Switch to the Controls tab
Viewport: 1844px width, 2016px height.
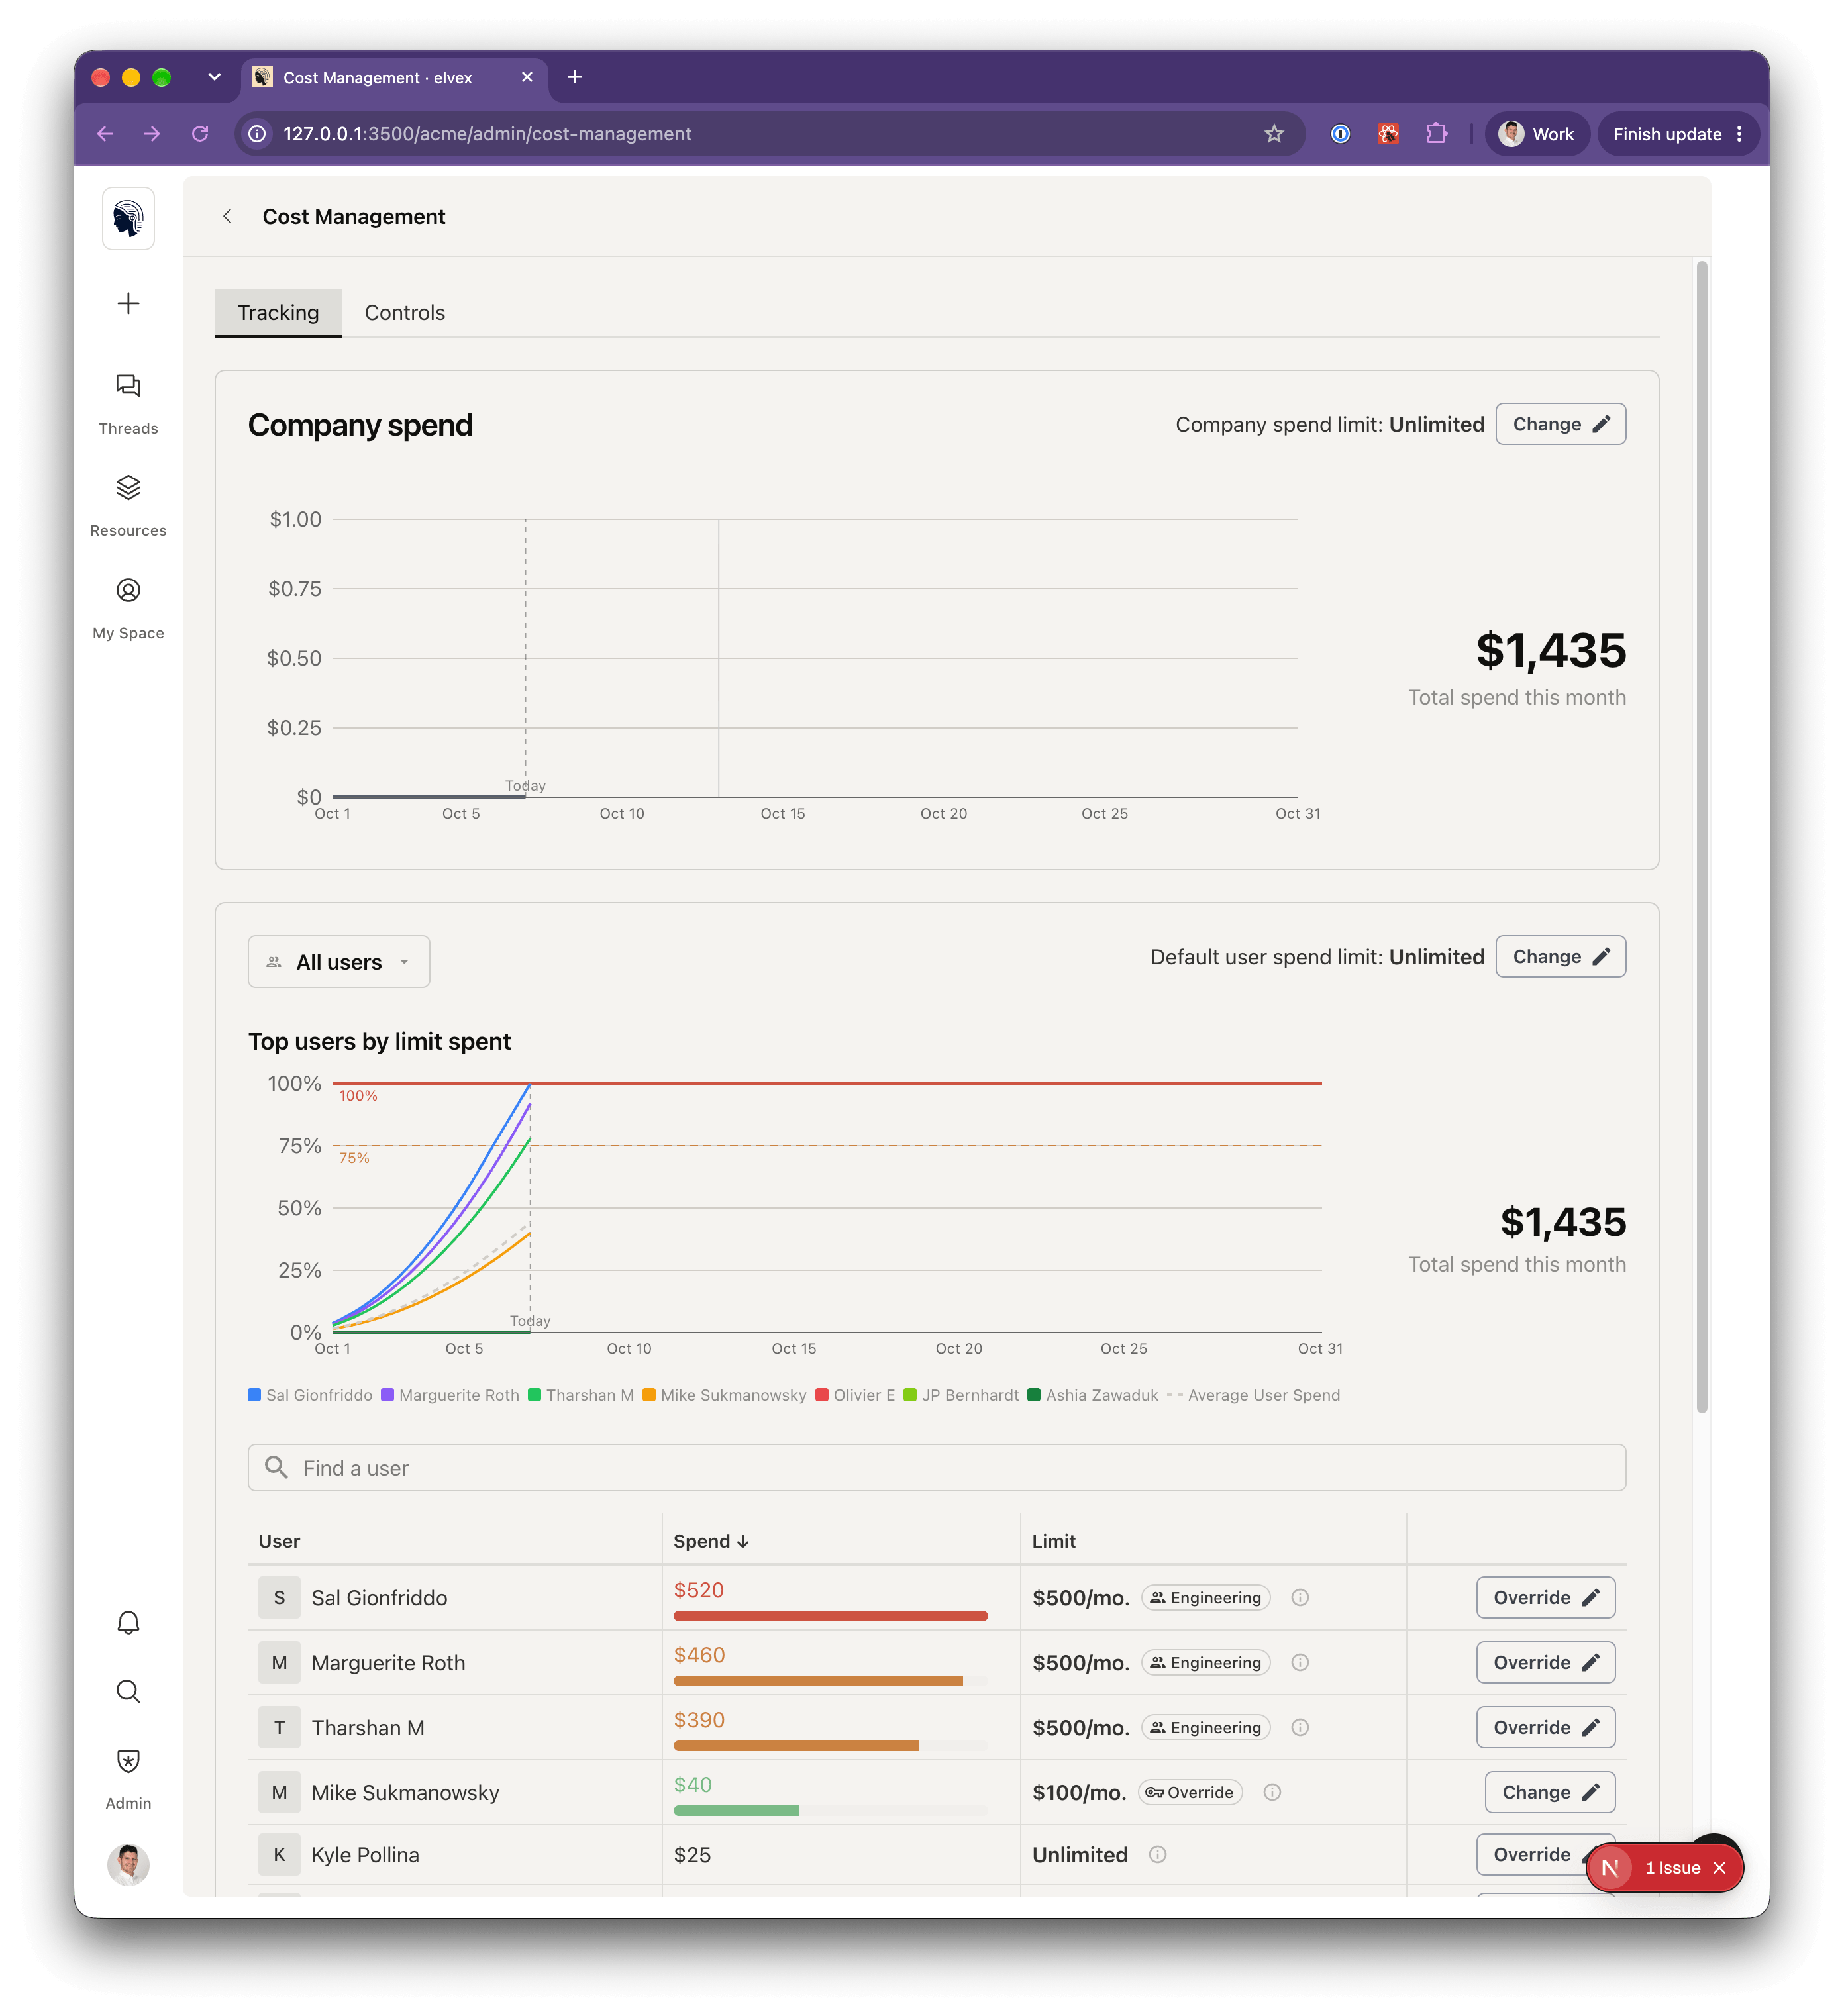[405, 312]
